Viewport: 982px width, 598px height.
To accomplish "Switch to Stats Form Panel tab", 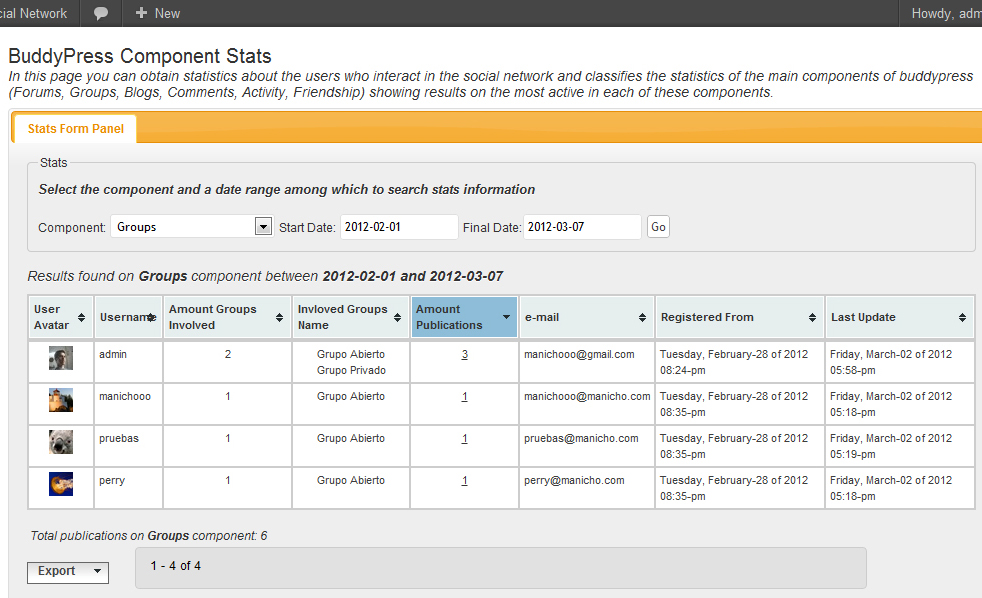I will 76,129.
